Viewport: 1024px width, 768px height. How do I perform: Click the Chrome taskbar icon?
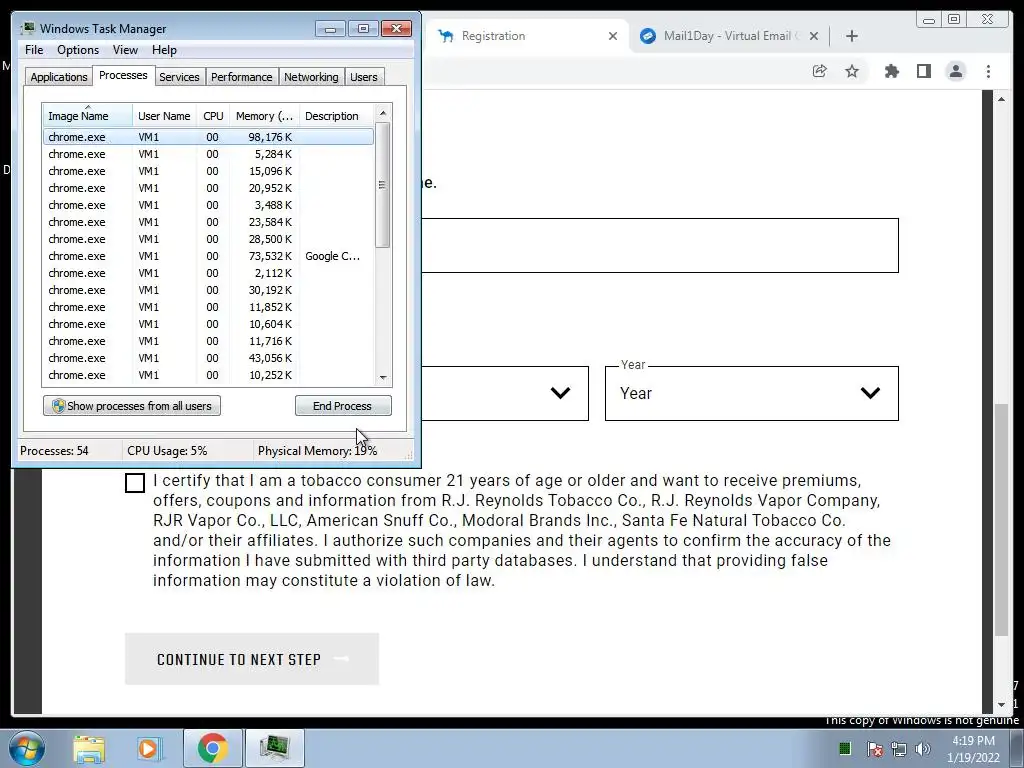[212, 748]
